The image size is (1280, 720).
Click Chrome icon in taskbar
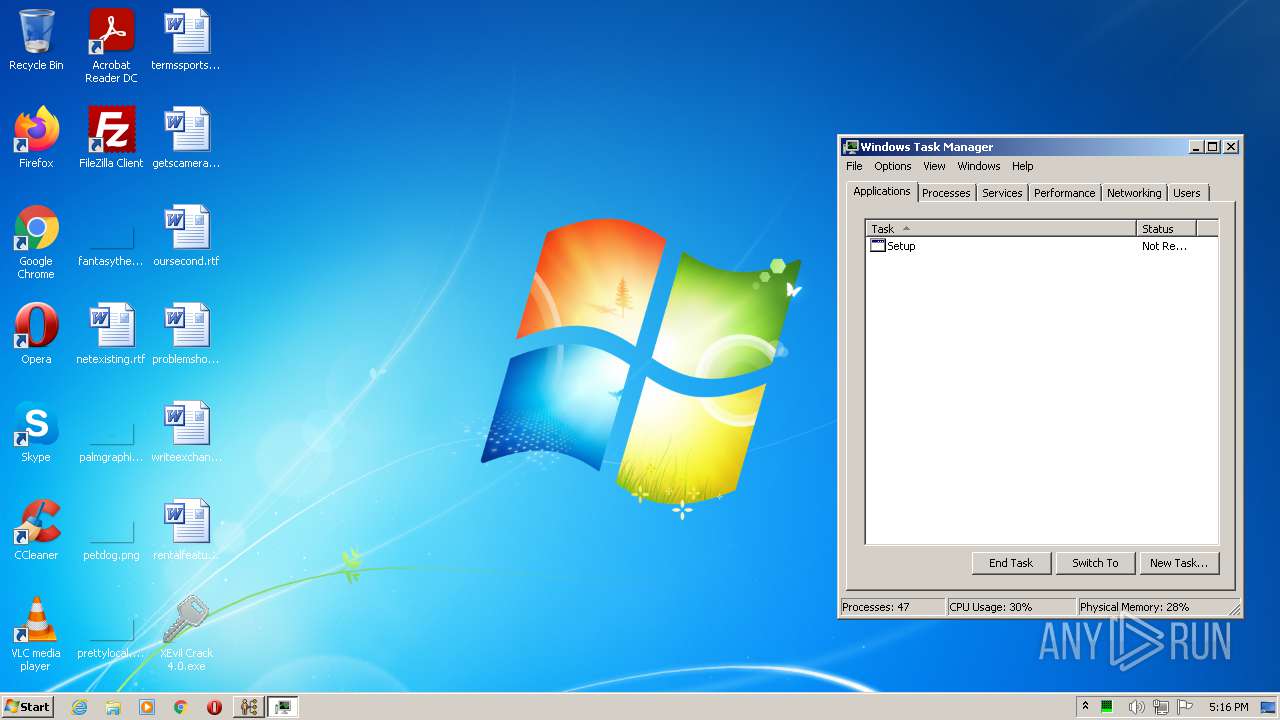[181, 707]
